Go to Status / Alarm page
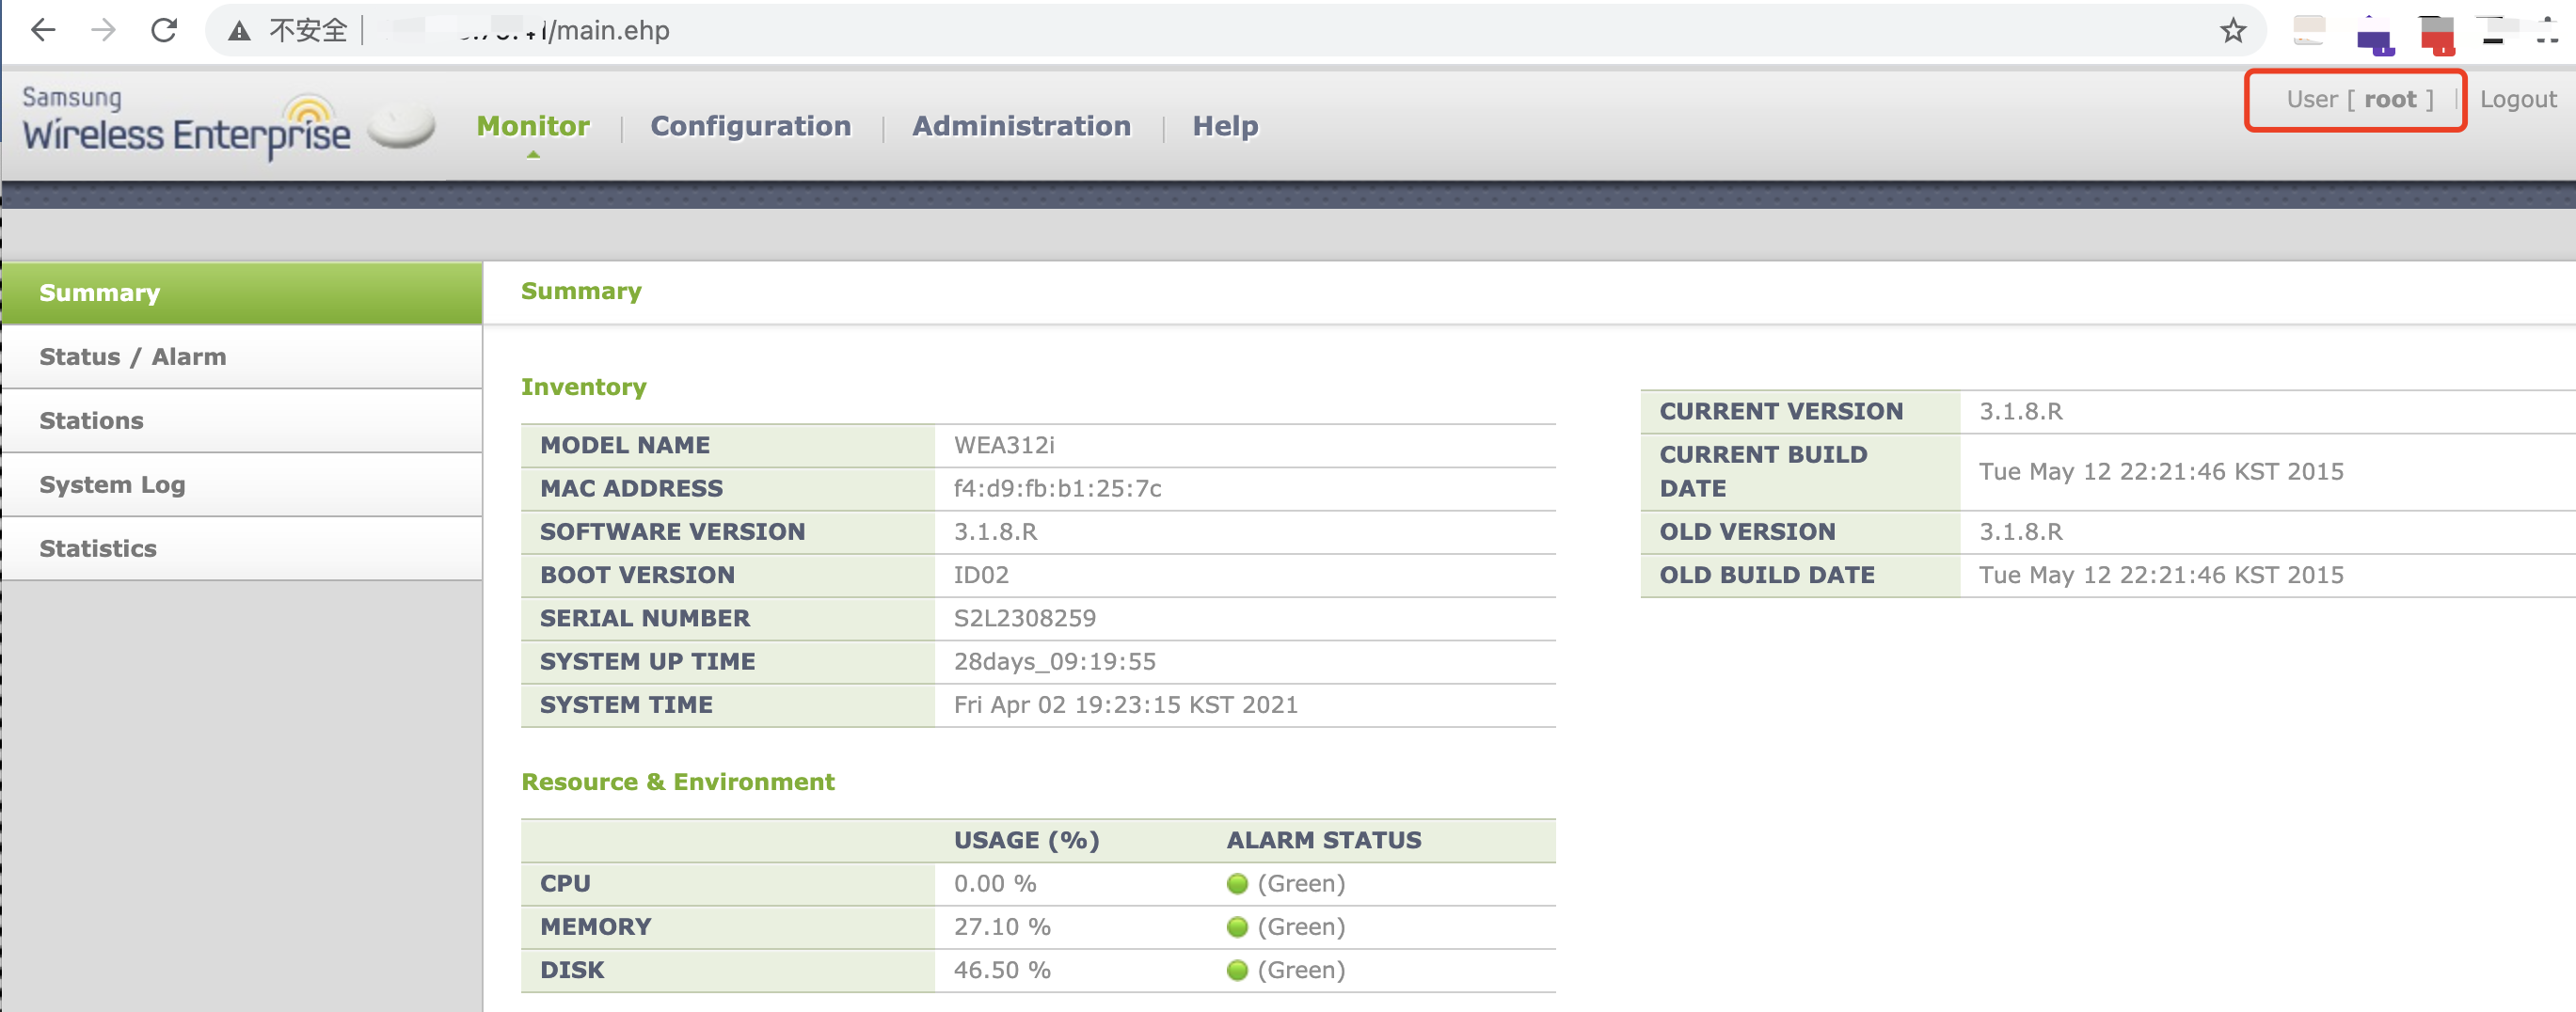 pos(242,357)
